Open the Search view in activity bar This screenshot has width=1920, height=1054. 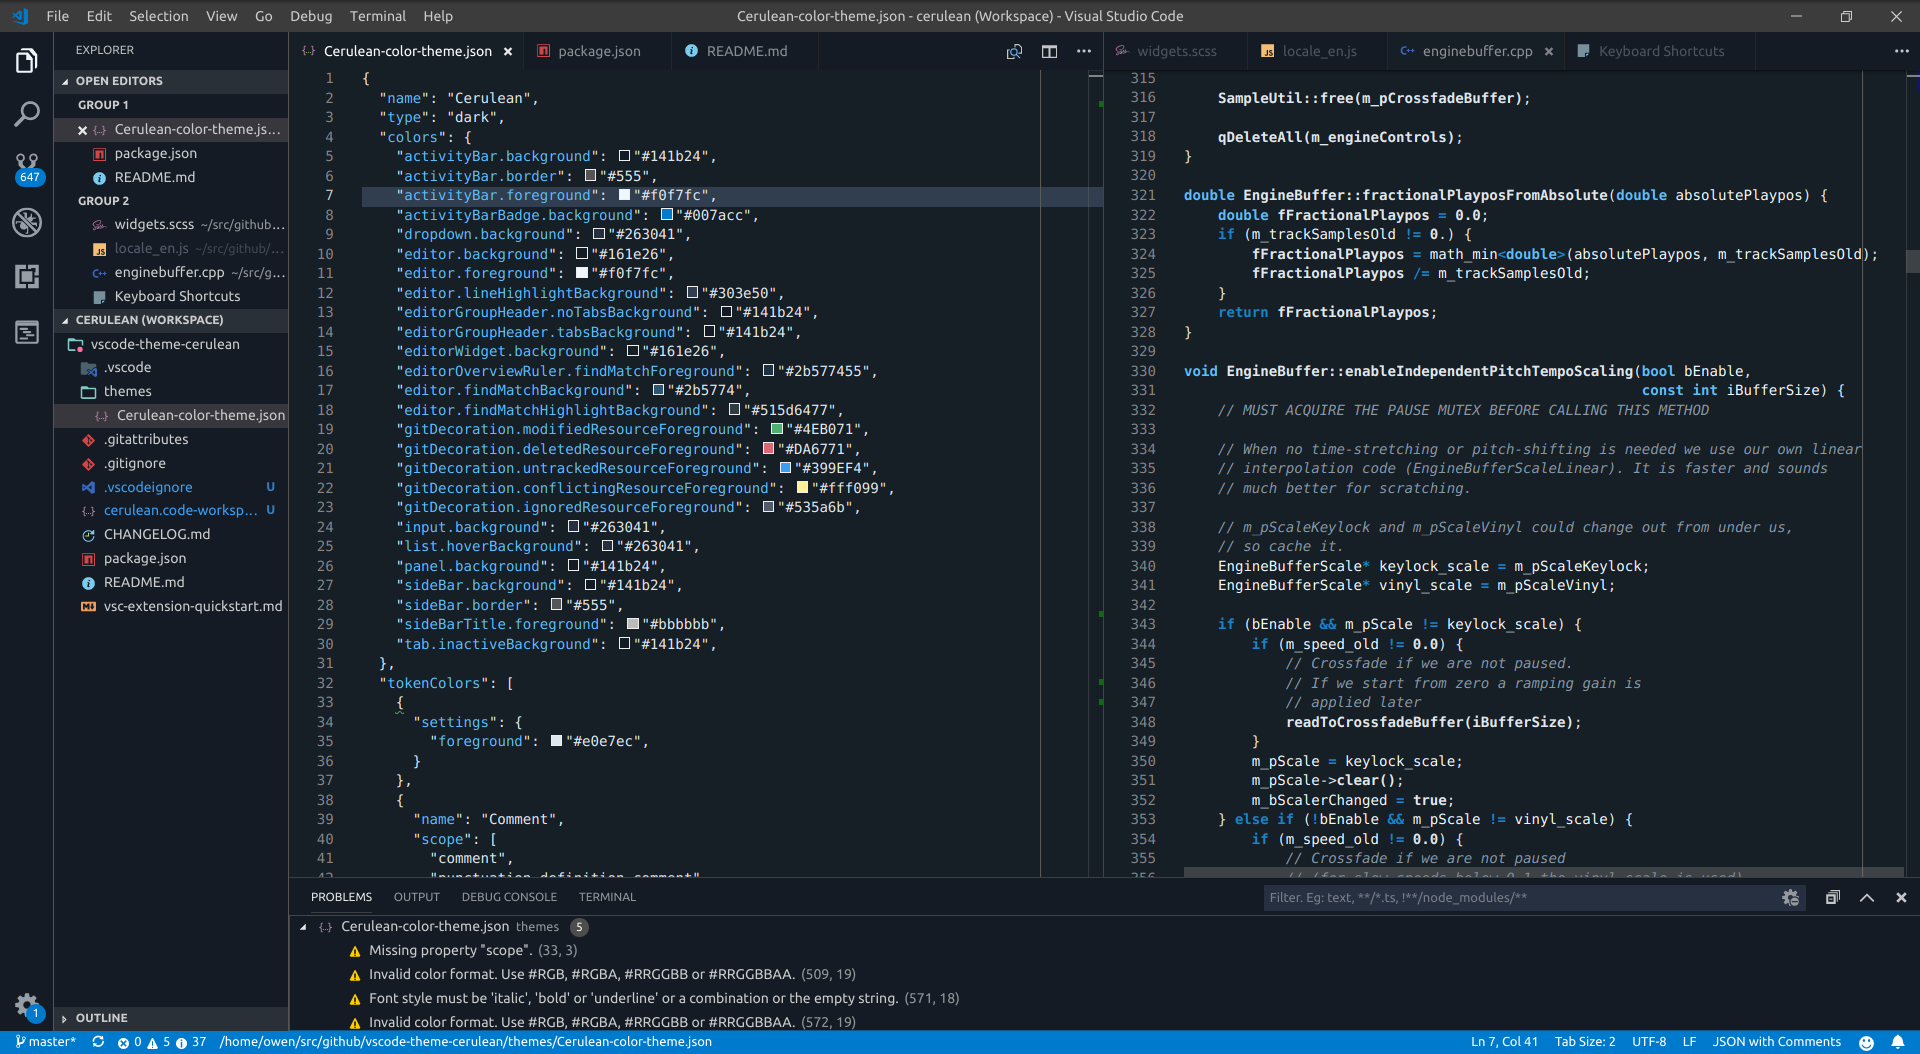27,114
